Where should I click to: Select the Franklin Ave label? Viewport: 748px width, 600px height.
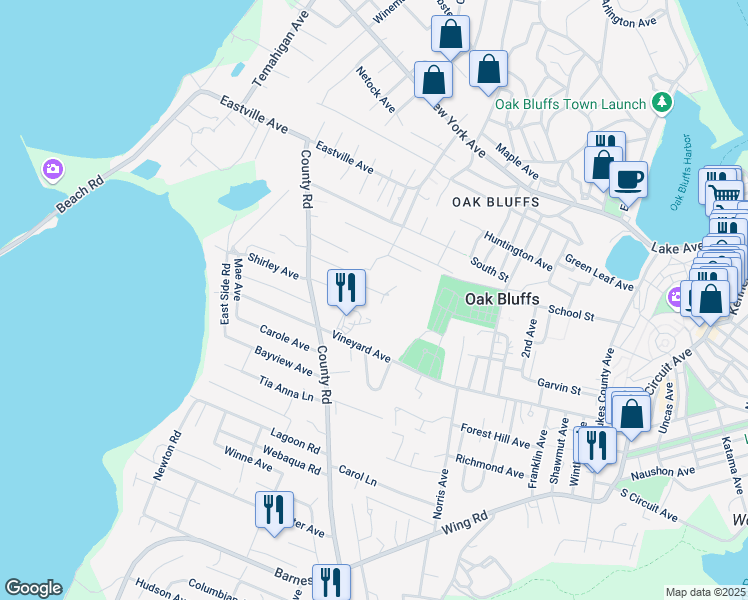point(537,459)
